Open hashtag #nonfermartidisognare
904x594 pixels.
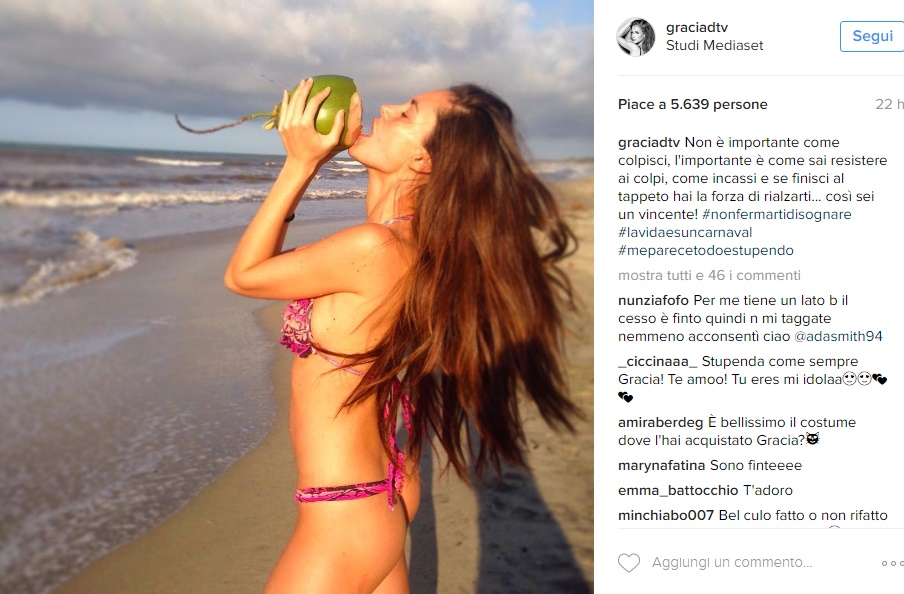[x=777, y=214]
